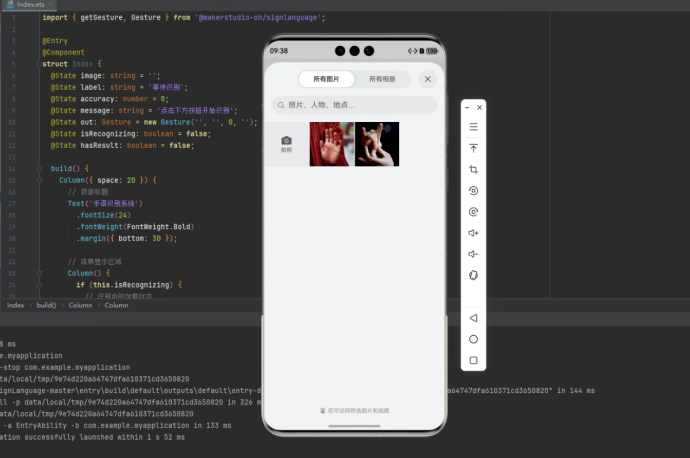
Task: Rotate the emulator screen left
Action: pyautogui.click(x=473, y=191)
